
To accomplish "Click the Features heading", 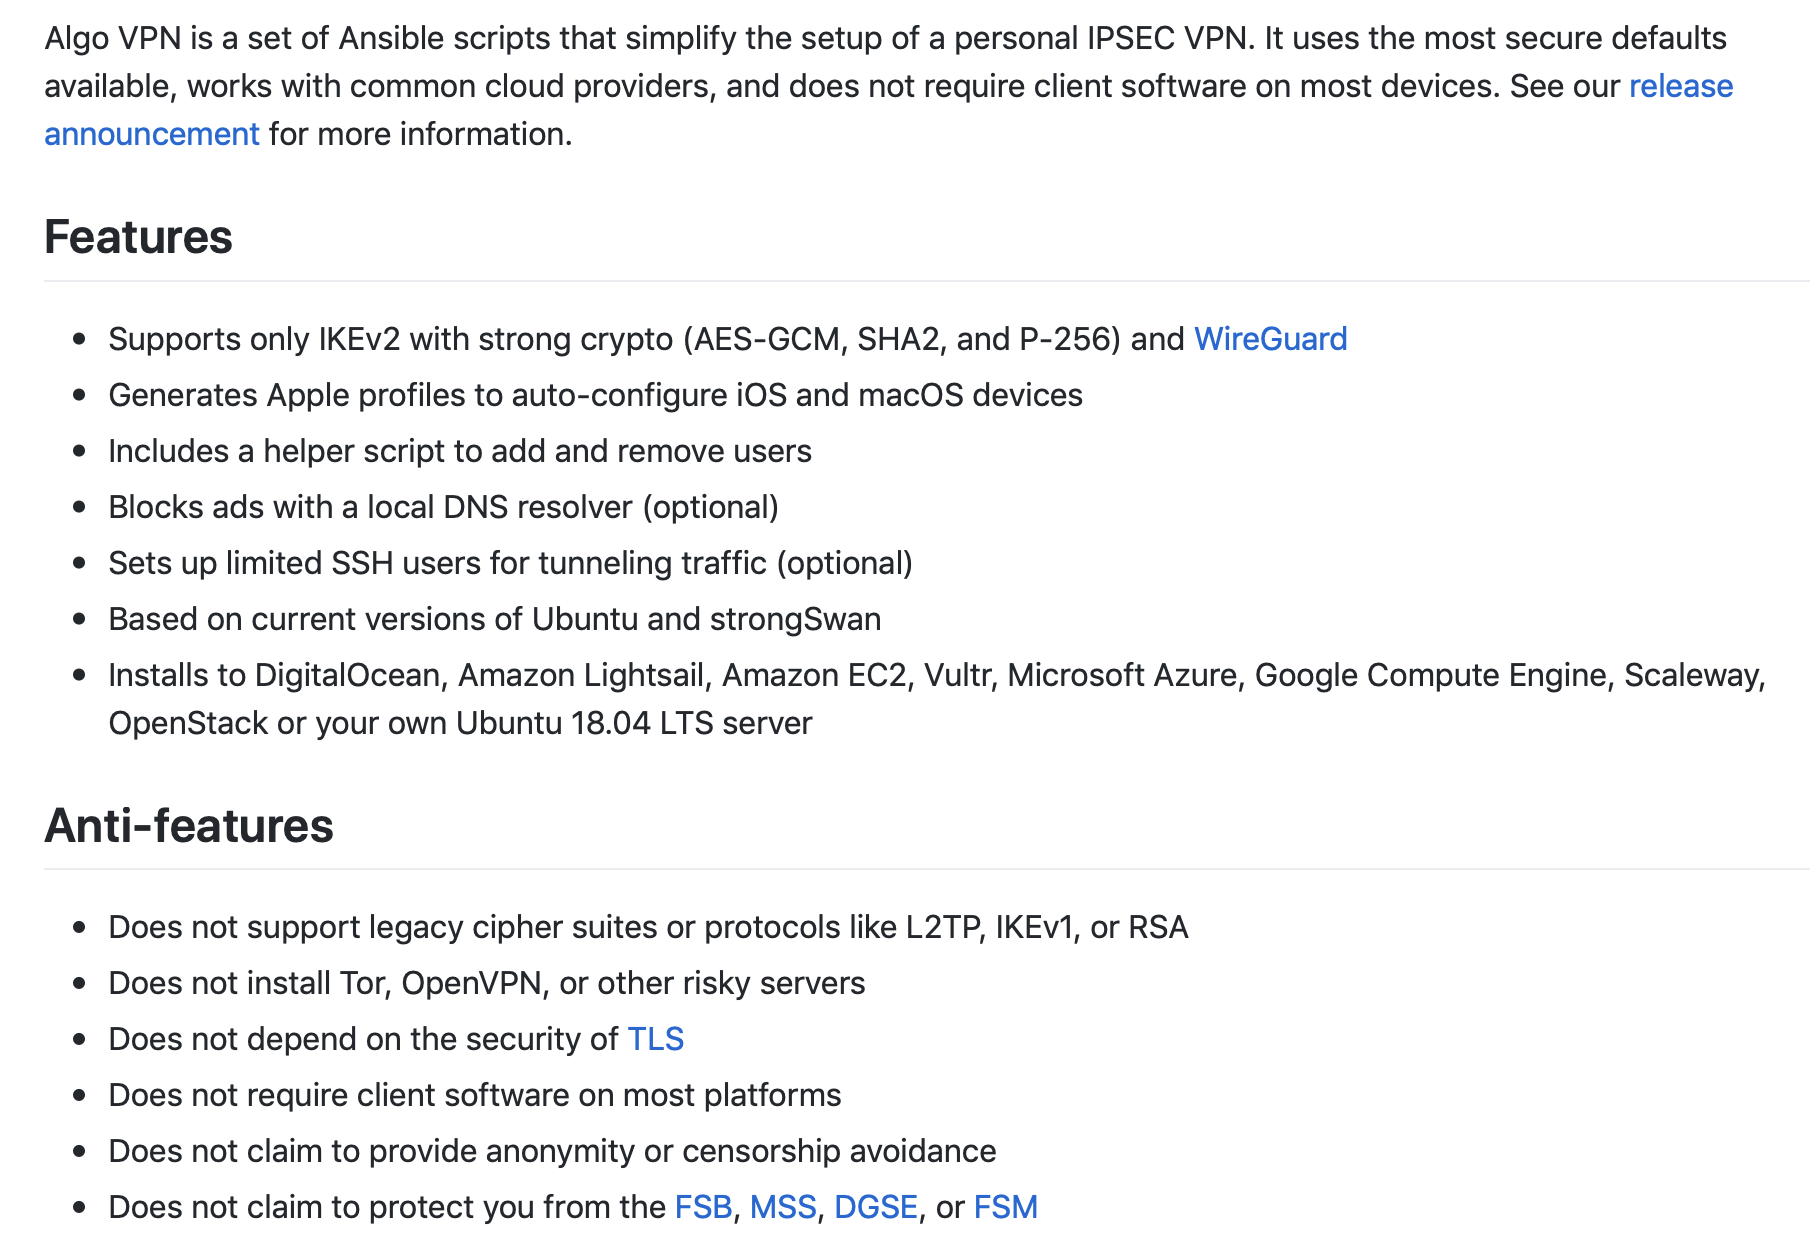I will coord(138,237).
